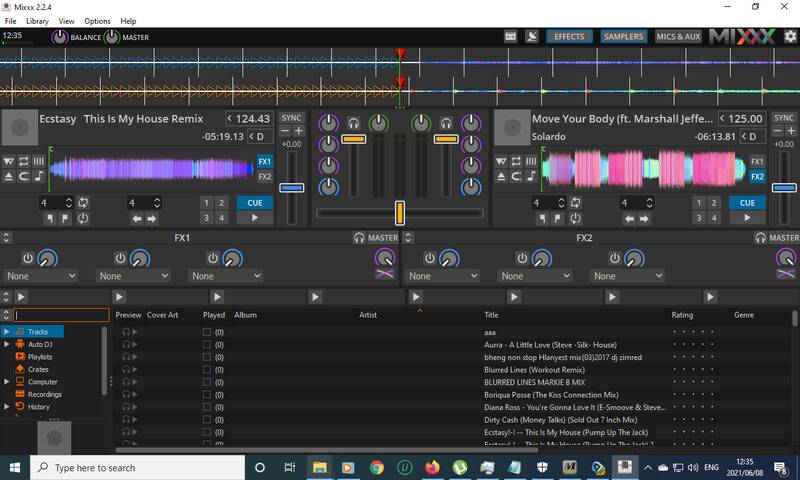This screenshot has height=480, width=800.
Task: Click the crossfader slider handle
Action: click(399, 212)
